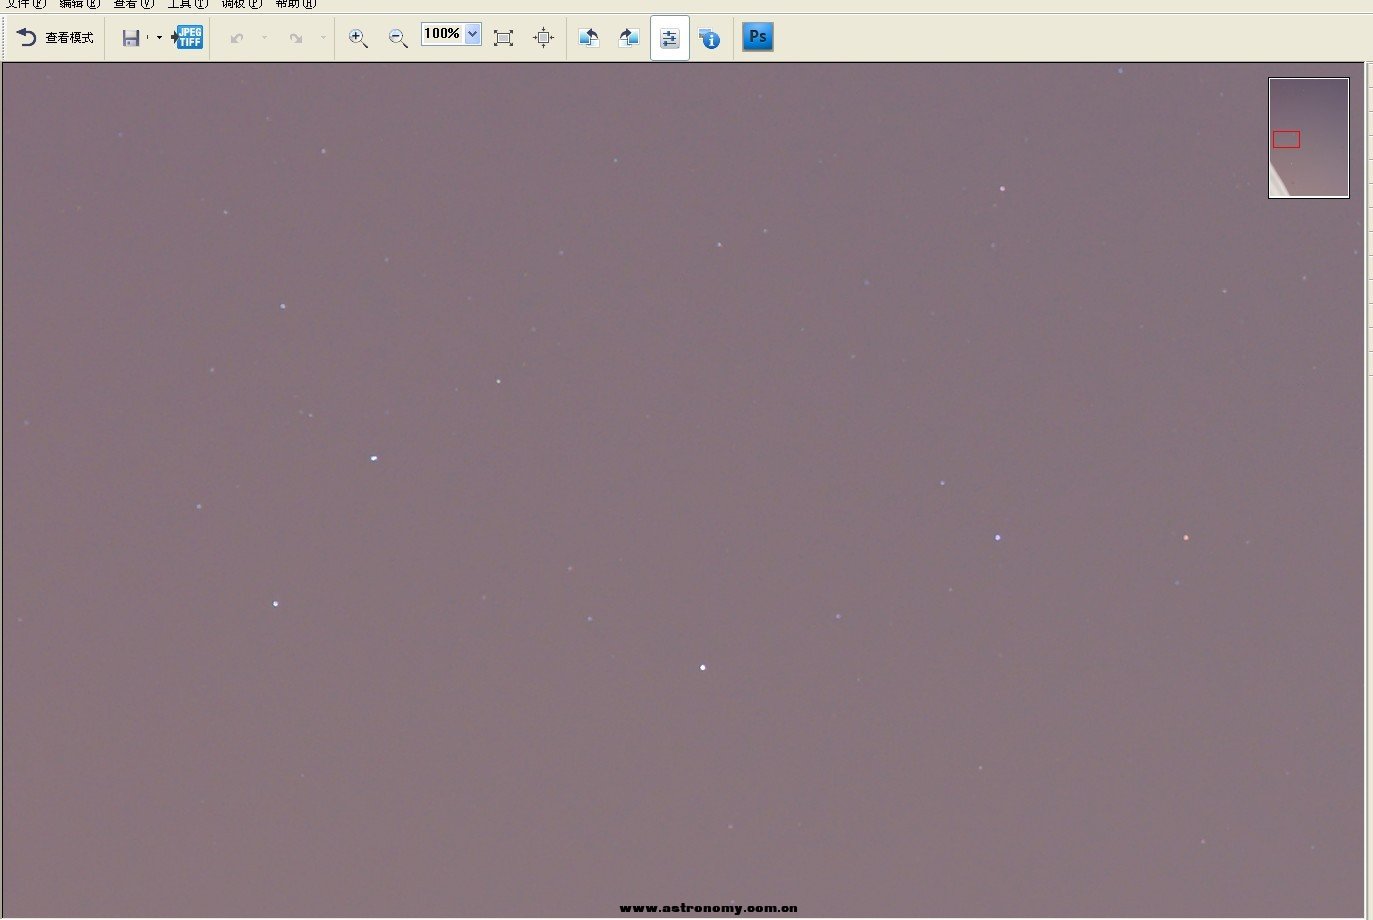This screenshot has height=920, width=1373.
Task: Click the undo arrow icon
Action: pos(237,38)
